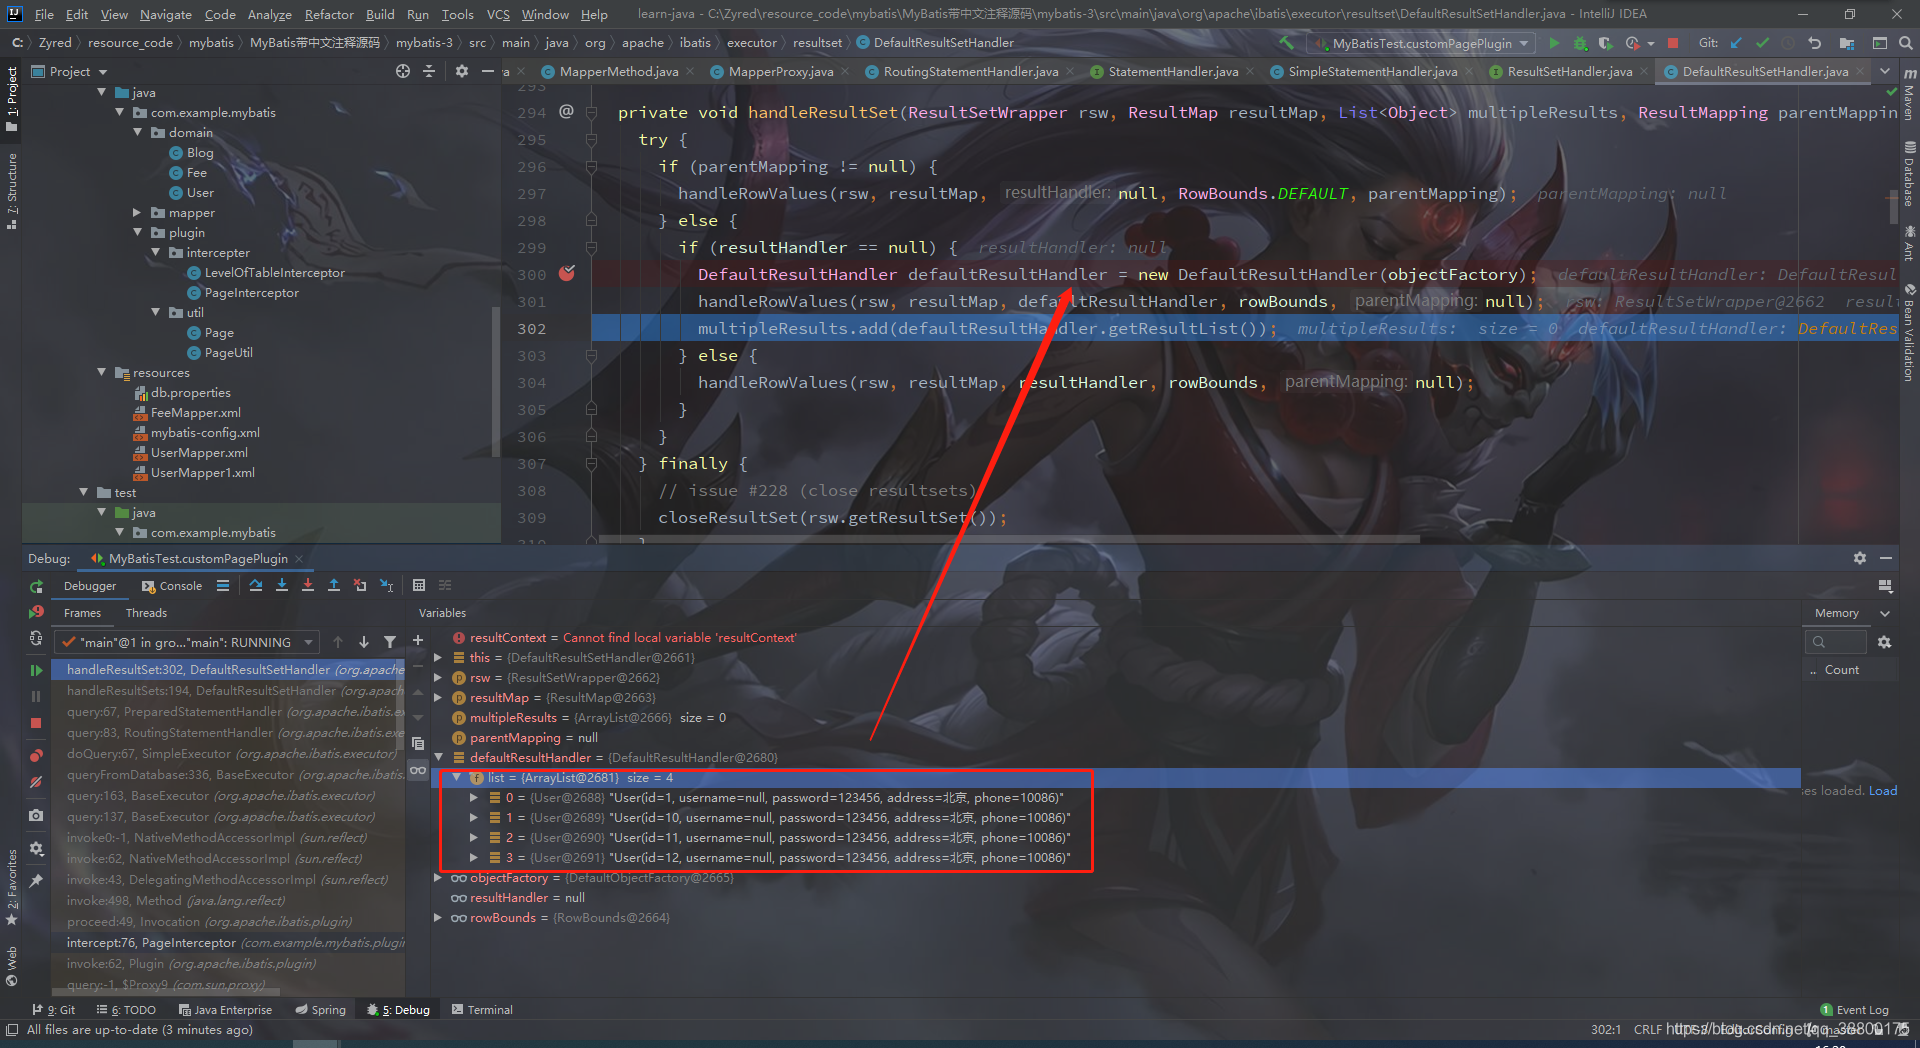Click the Memory panel search field
1920x1048 pixels.
1835,642
